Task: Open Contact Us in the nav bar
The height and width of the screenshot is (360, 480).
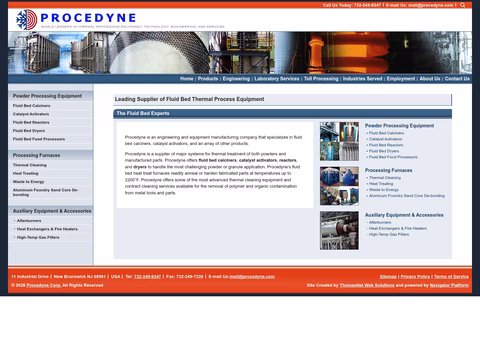Action: (x=457, y=79)
